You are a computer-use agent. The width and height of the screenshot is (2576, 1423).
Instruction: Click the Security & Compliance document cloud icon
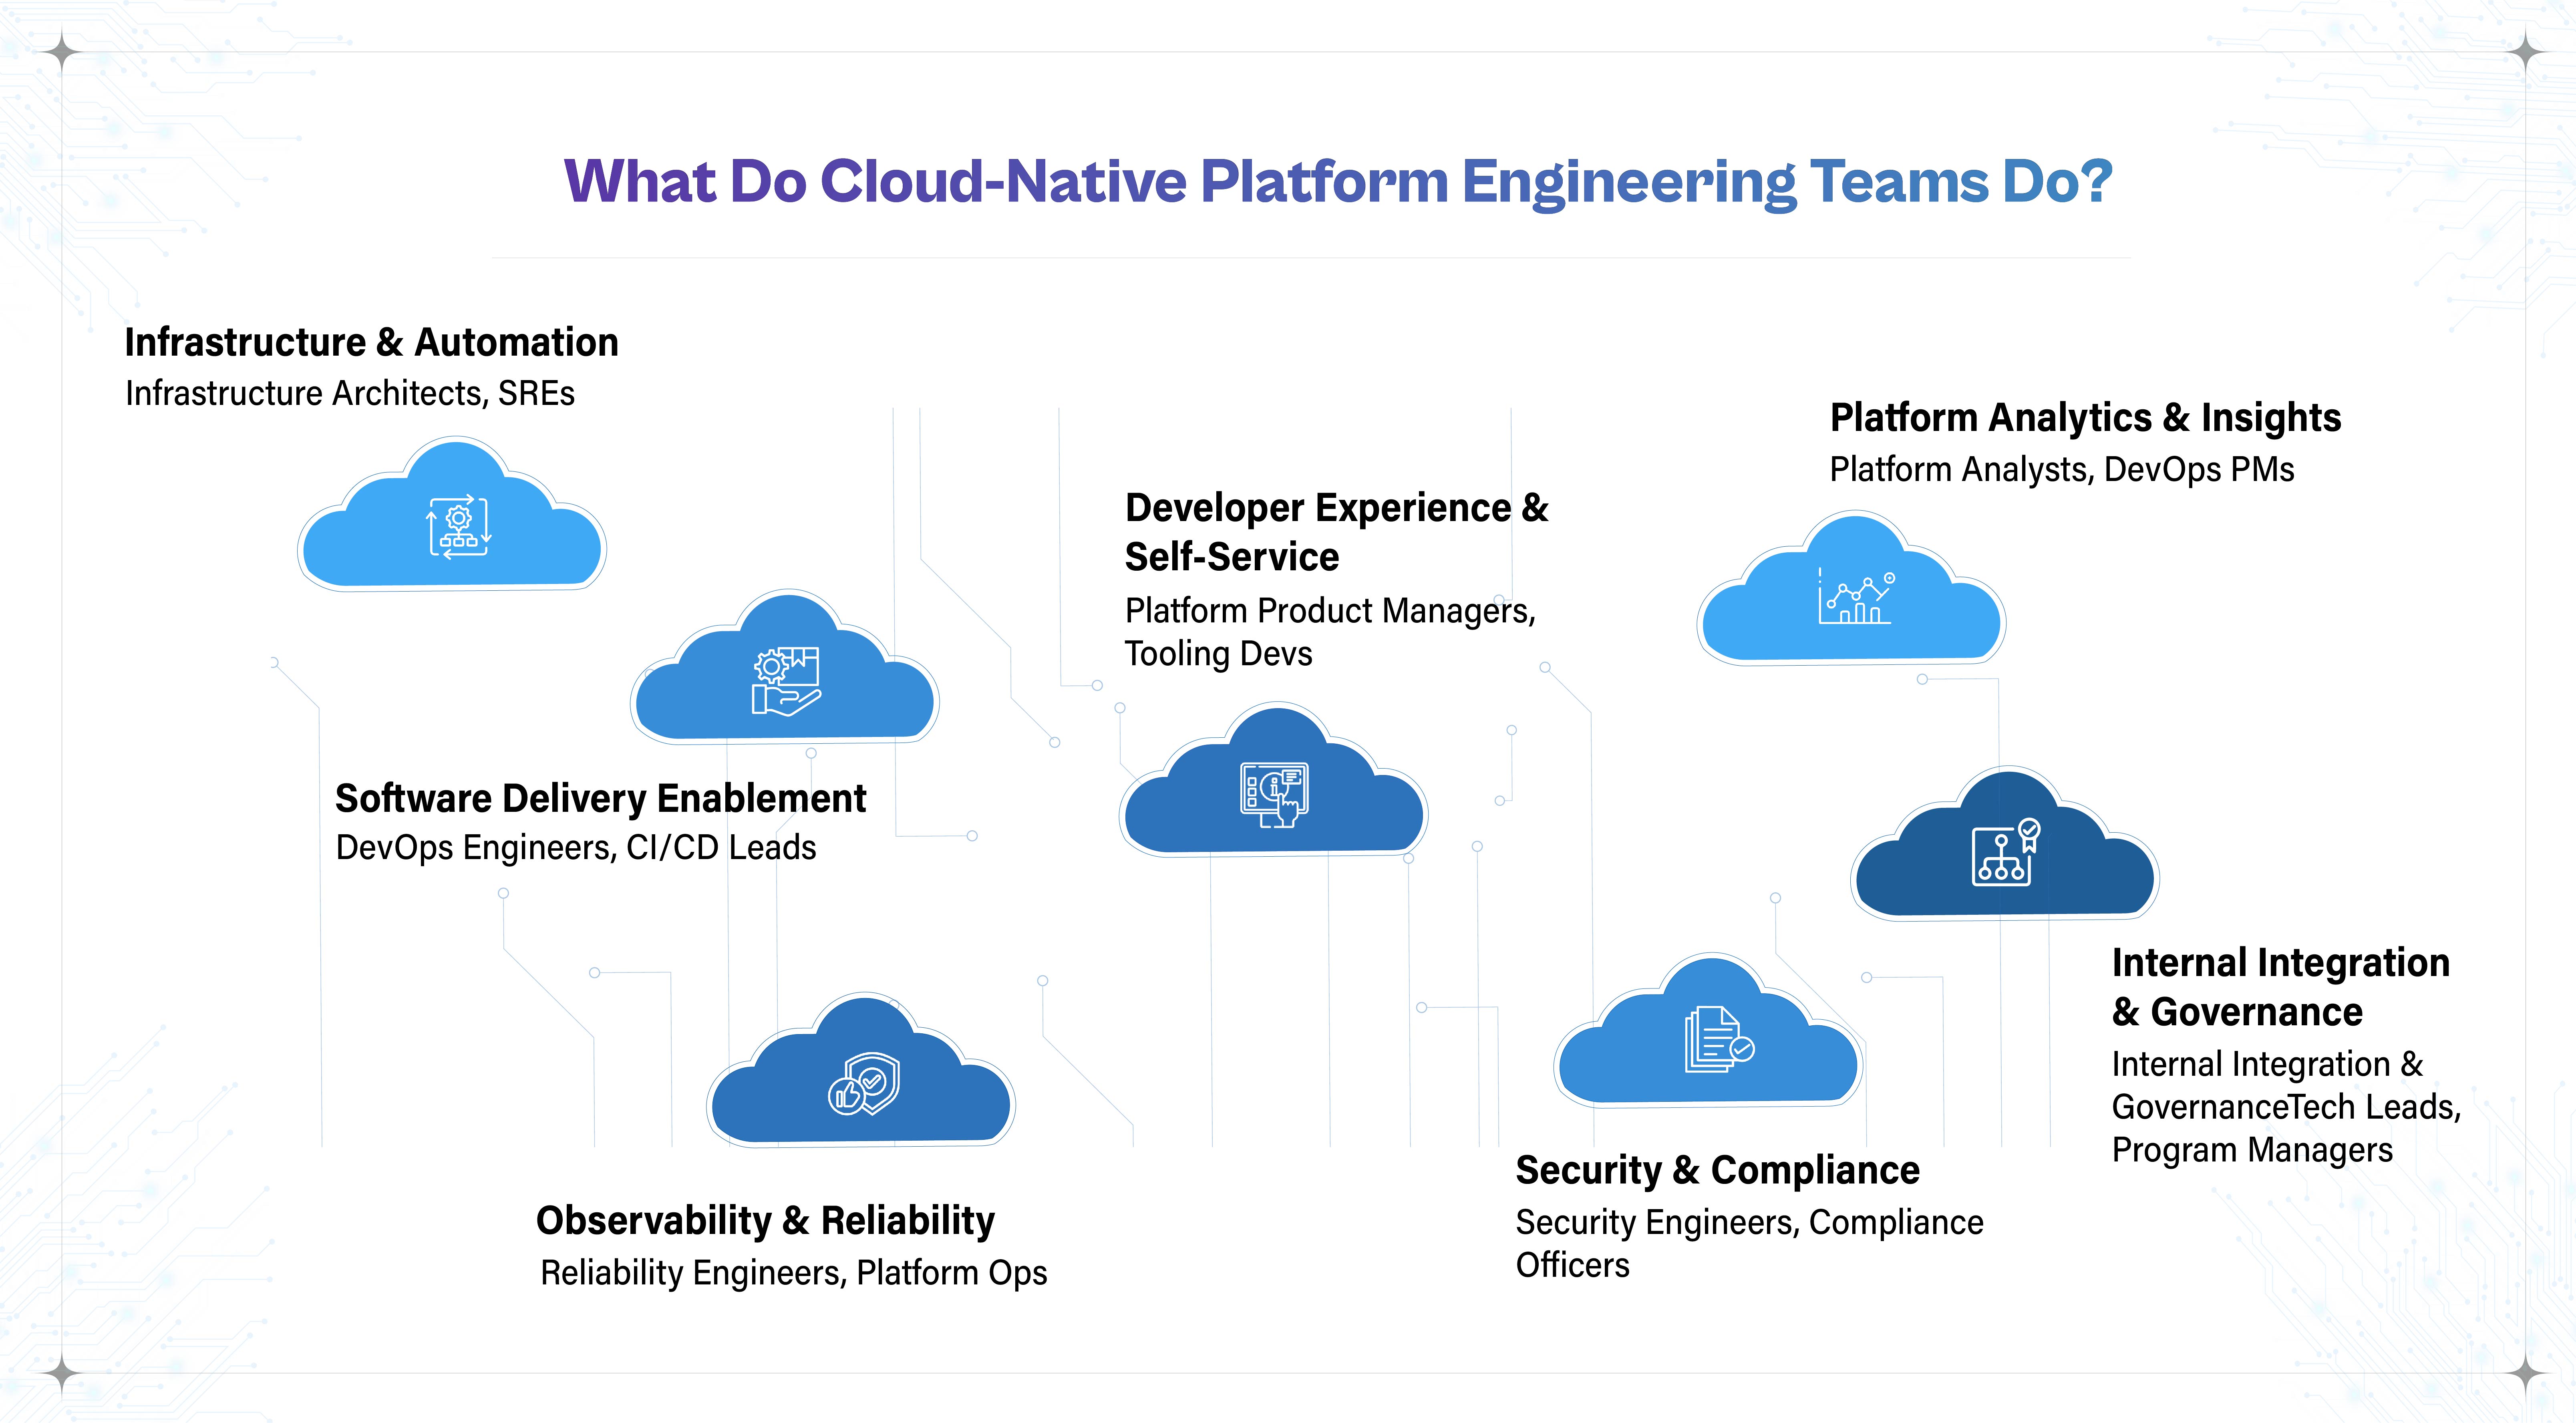1708,1031
